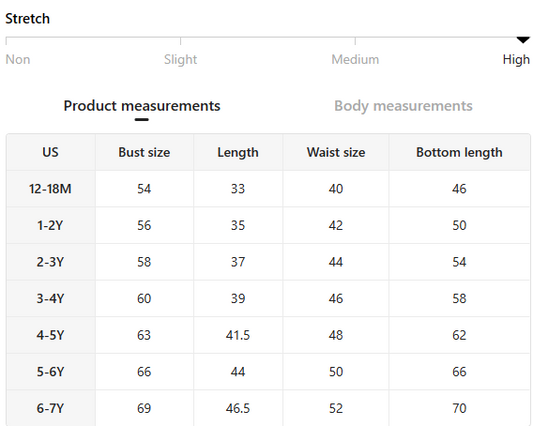
Task: Select the 2-3Y size row
Action: pyautogui.click(x=268, y=262)
